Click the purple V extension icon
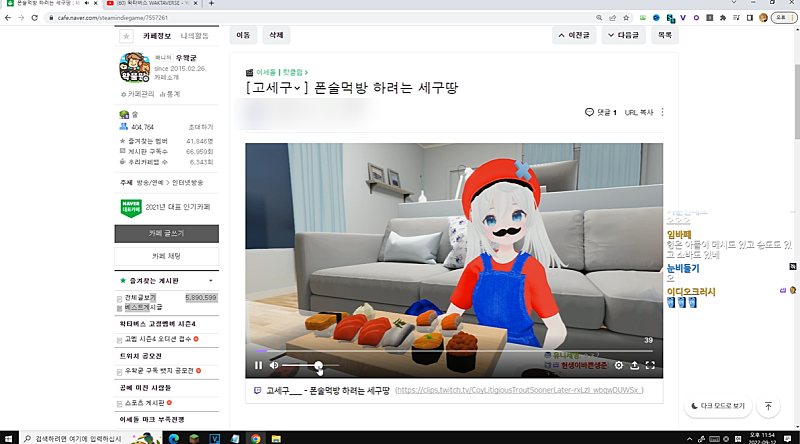800x444 pixels. click(x=683, y=18)
